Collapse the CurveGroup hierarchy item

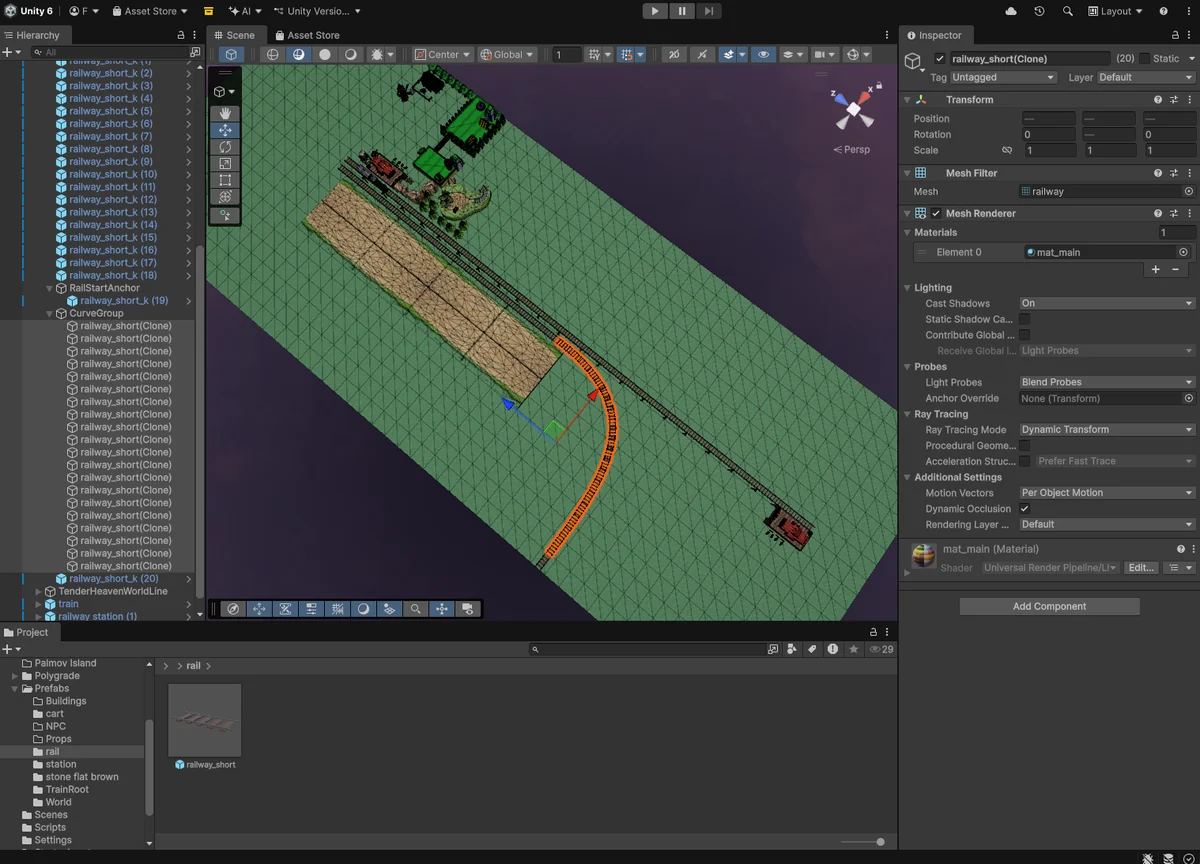pyautogui.click(x=49, y=313)
